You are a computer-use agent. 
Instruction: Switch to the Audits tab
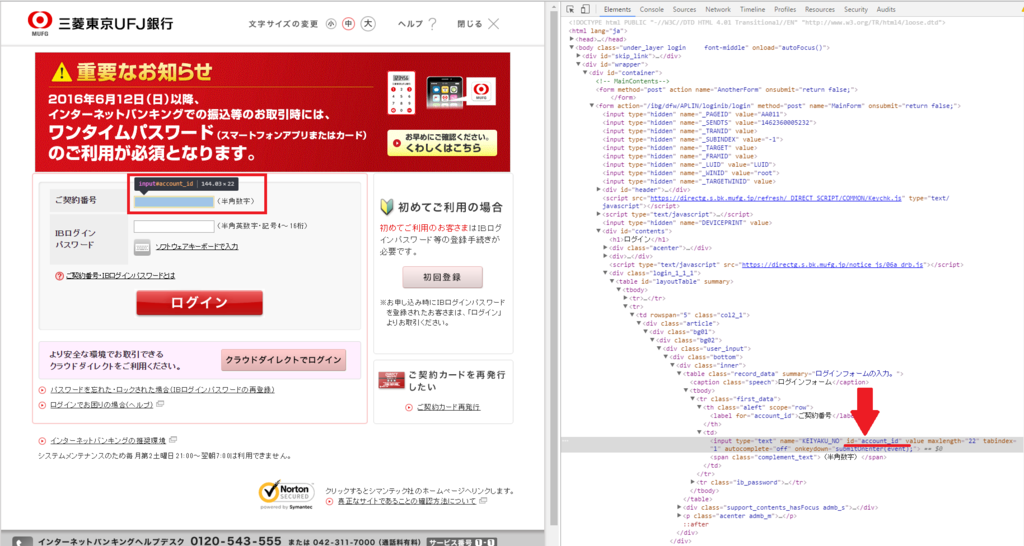point(886,9)
